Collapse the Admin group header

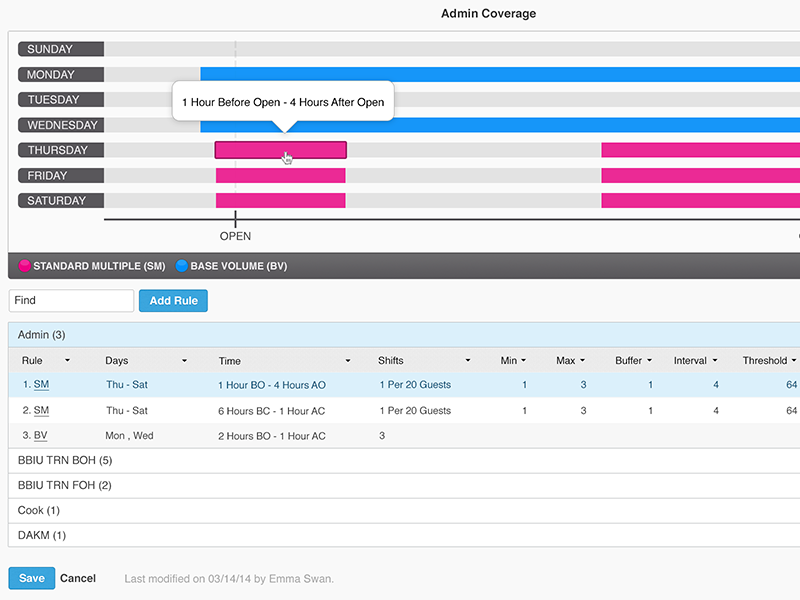(x=42, y=335)
